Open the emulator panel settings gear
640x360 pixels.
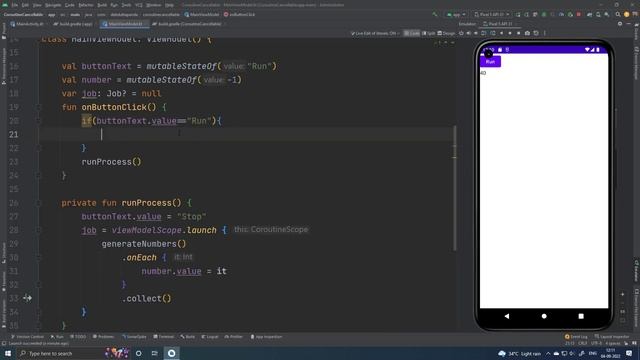(x=620, y=24)
